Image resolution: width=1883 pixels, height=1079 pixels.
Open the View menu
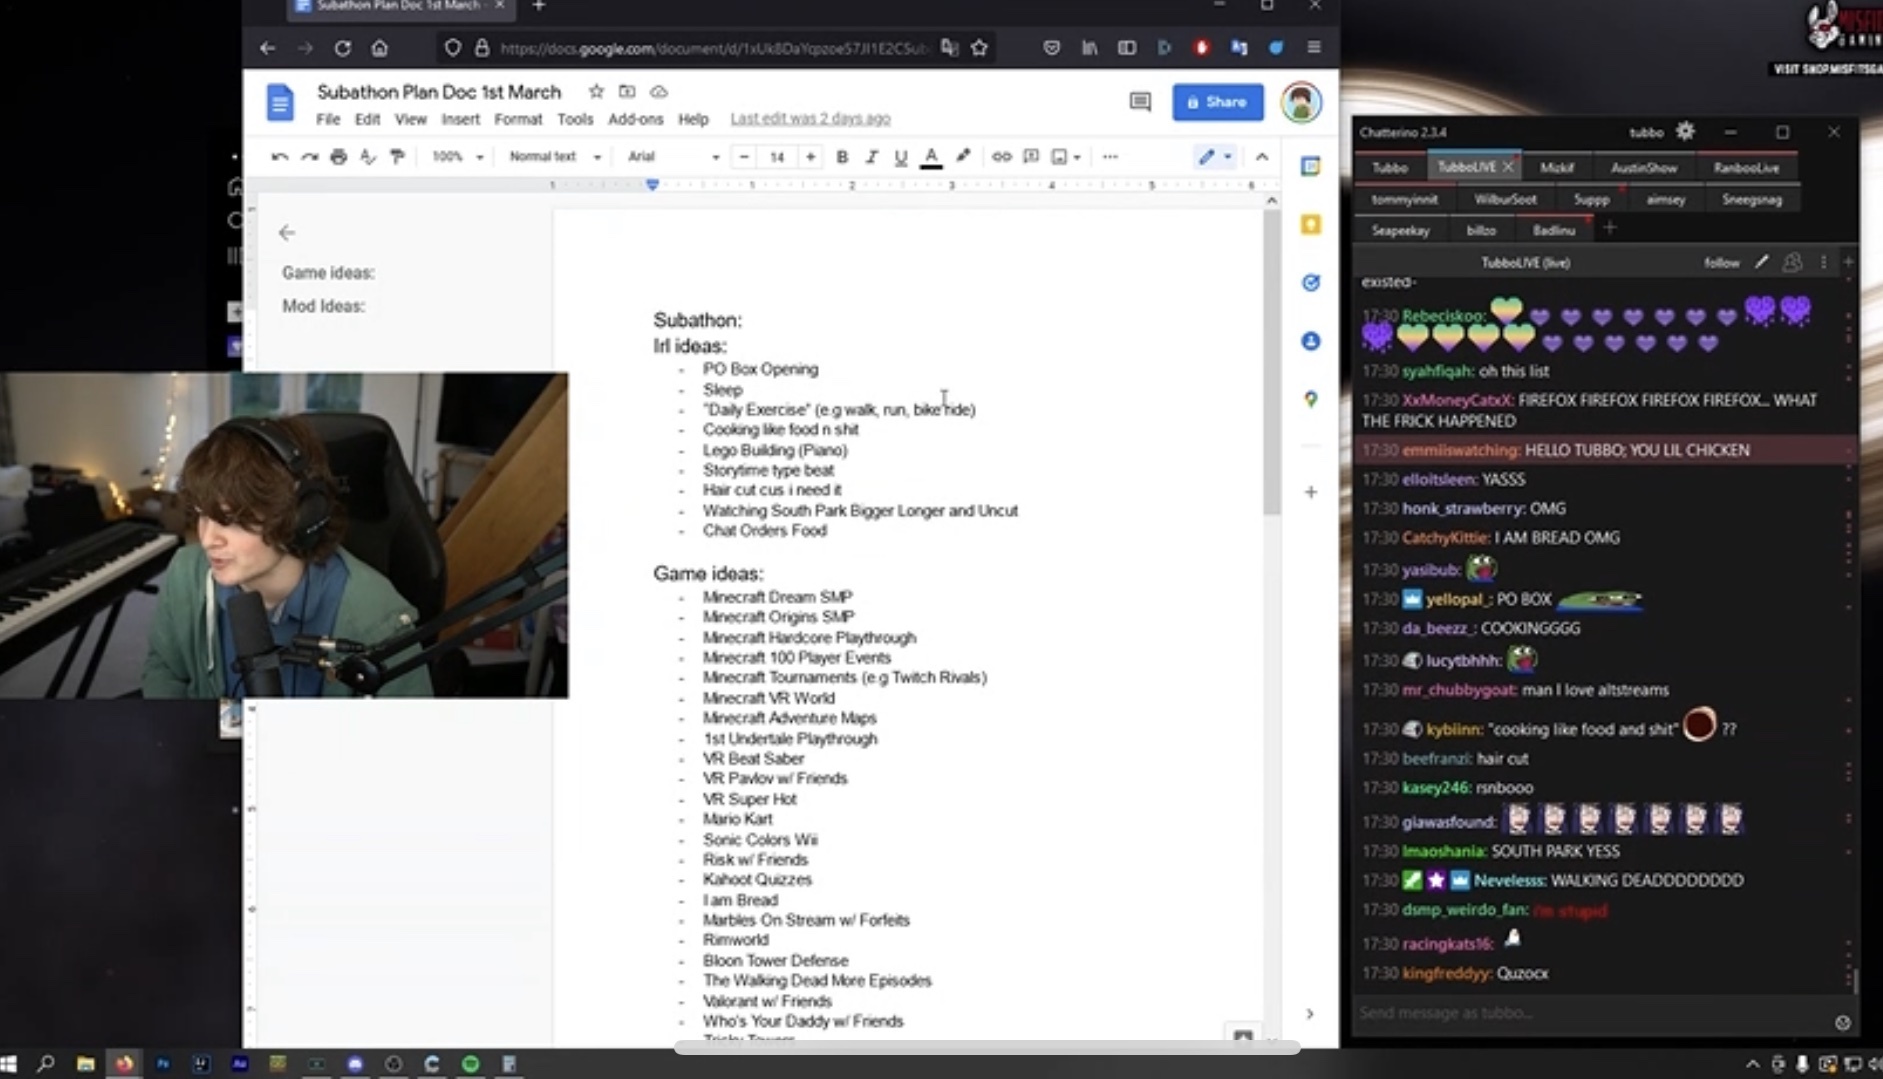point(410,119)
